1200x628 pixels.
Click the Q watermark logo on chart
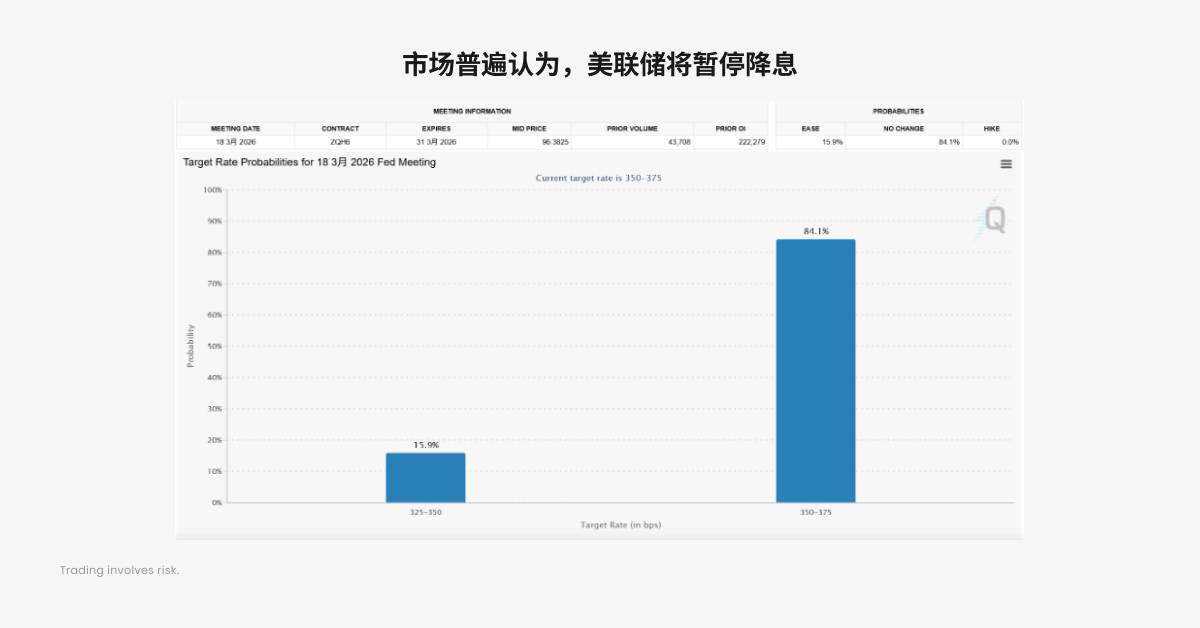click(x=993, y=219)
